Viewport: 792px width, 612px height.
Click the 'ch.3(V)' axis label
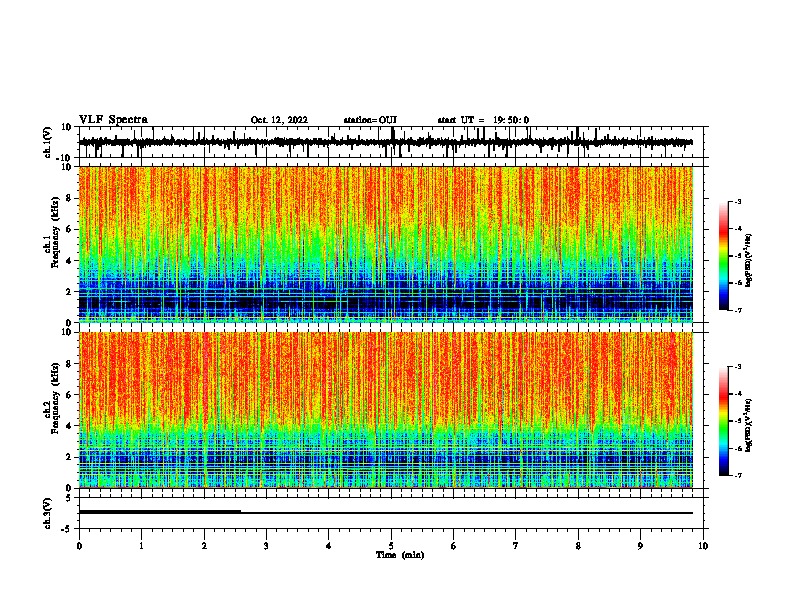tap(48, 513)
